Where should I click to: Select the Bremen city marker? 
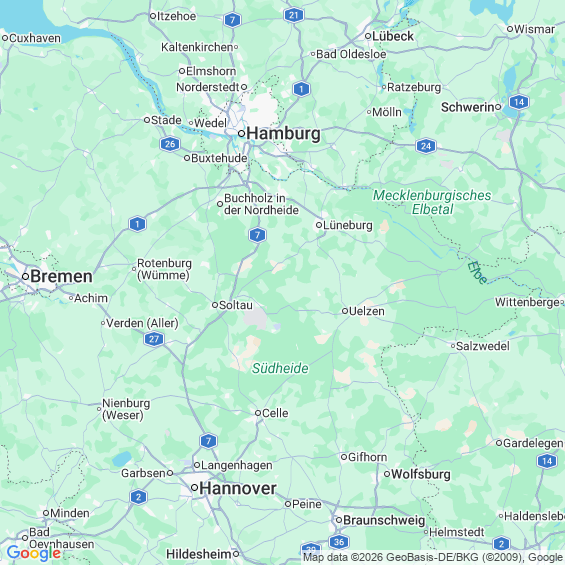pos(25,277)
